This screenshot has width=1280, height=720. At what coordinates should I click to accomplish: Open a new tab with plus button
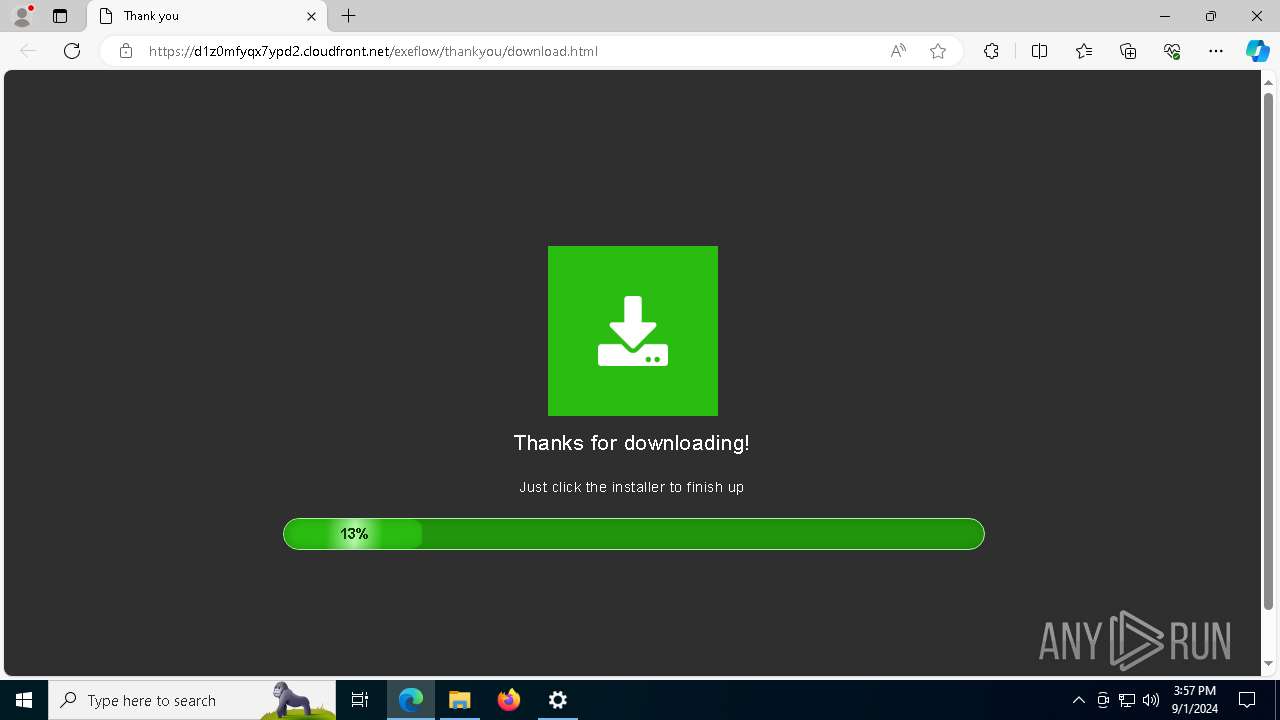(x=349, y=16)
